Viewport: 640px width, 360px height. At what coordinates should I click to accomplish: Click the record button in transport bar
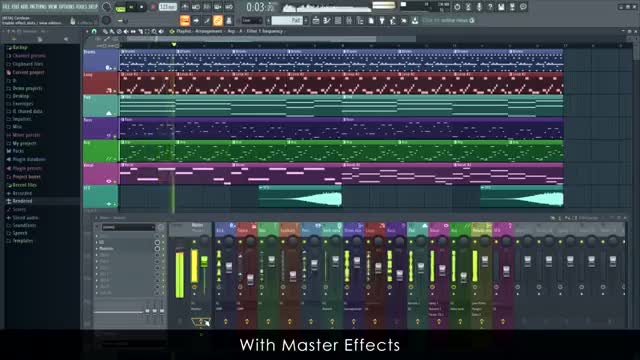click(153, 7)
